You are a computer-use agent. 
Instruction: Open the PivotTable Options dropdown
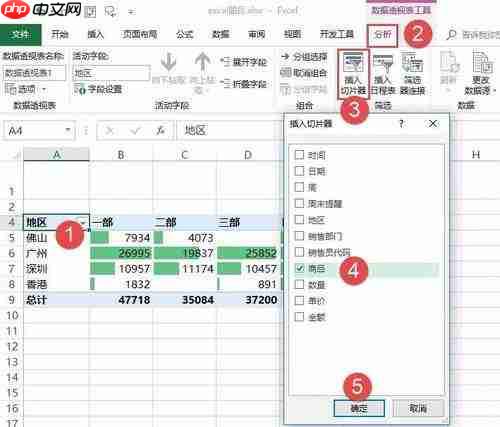(x=44, y=89)
